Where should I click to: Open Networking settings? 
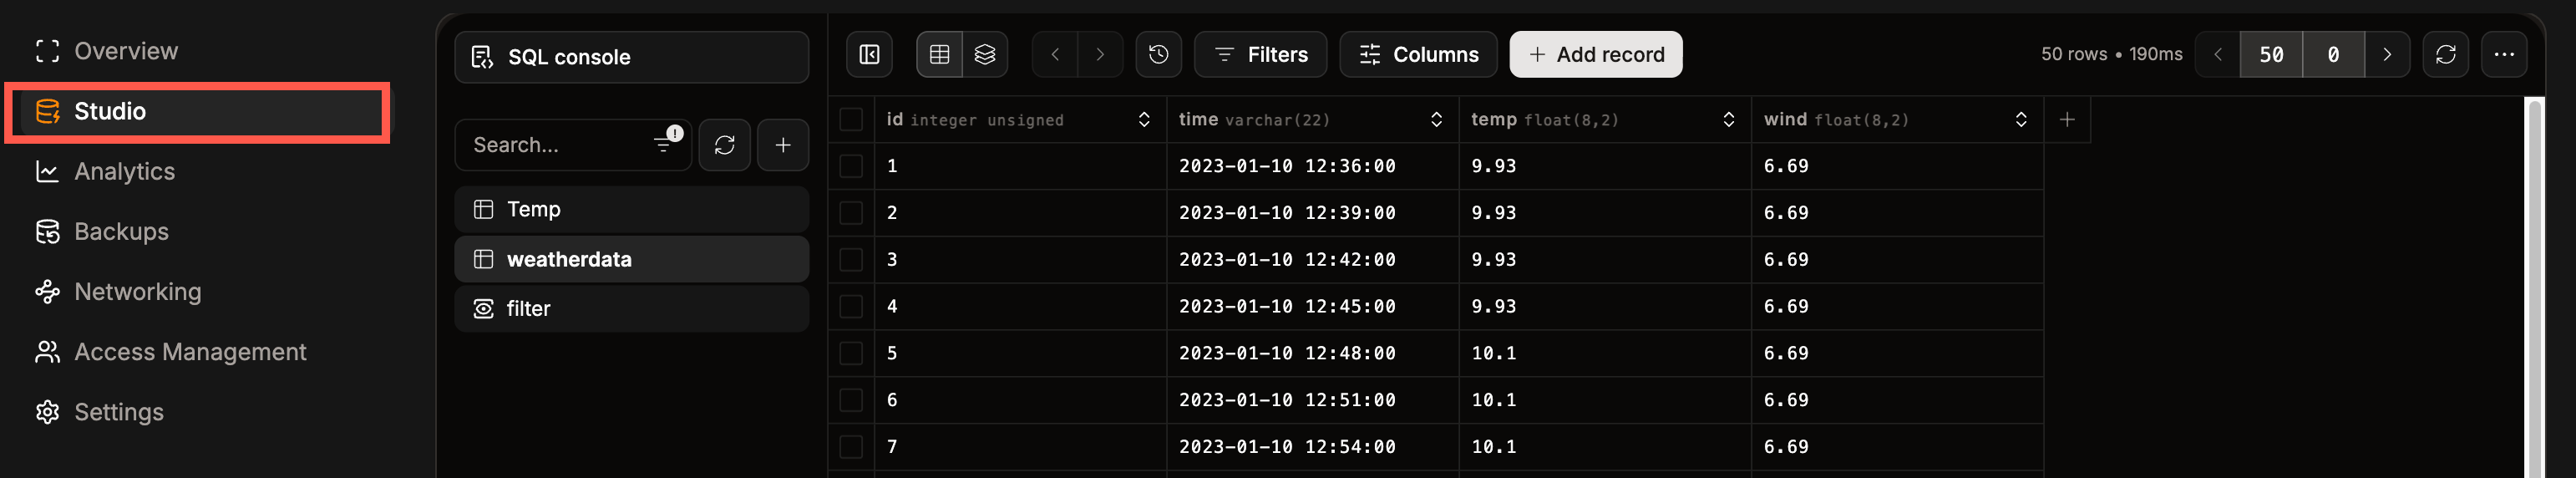coord(118,292)
